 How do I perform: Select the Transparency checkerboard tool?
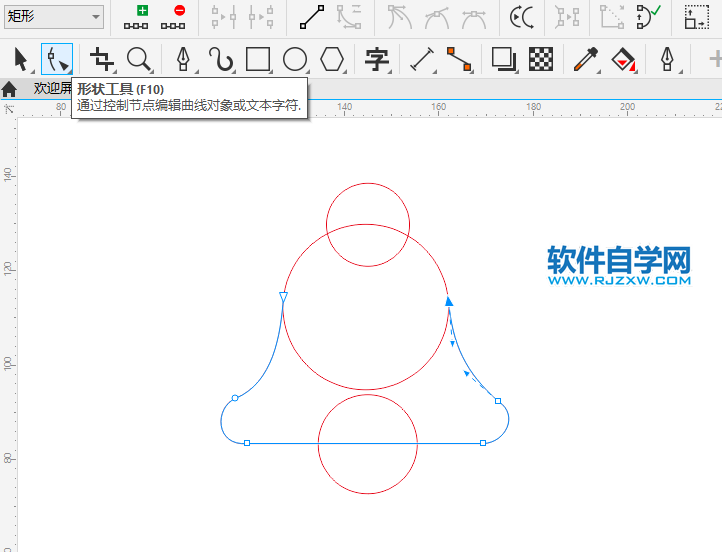(x=541, y=59)
